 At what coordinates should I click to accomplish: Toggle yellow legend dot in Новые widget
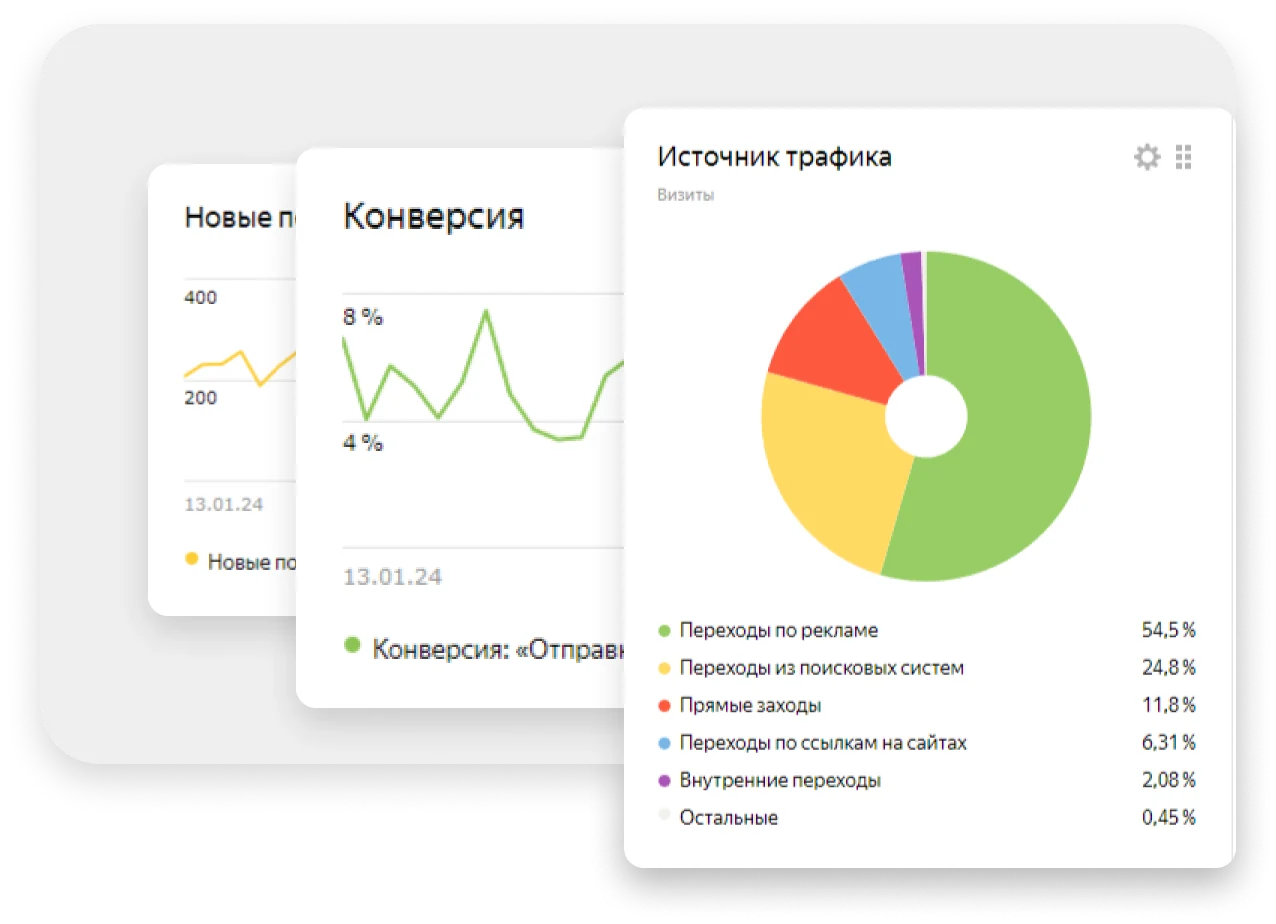(192, 559)
